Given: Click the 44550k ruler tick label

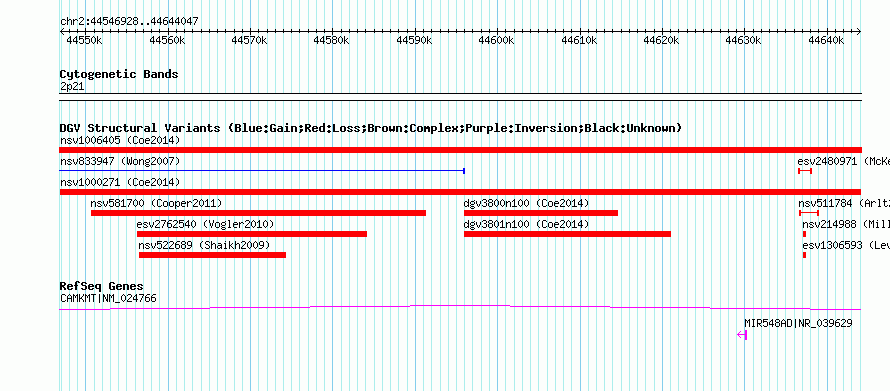Looking at the screenshot, I should click(x=85, y=40).
